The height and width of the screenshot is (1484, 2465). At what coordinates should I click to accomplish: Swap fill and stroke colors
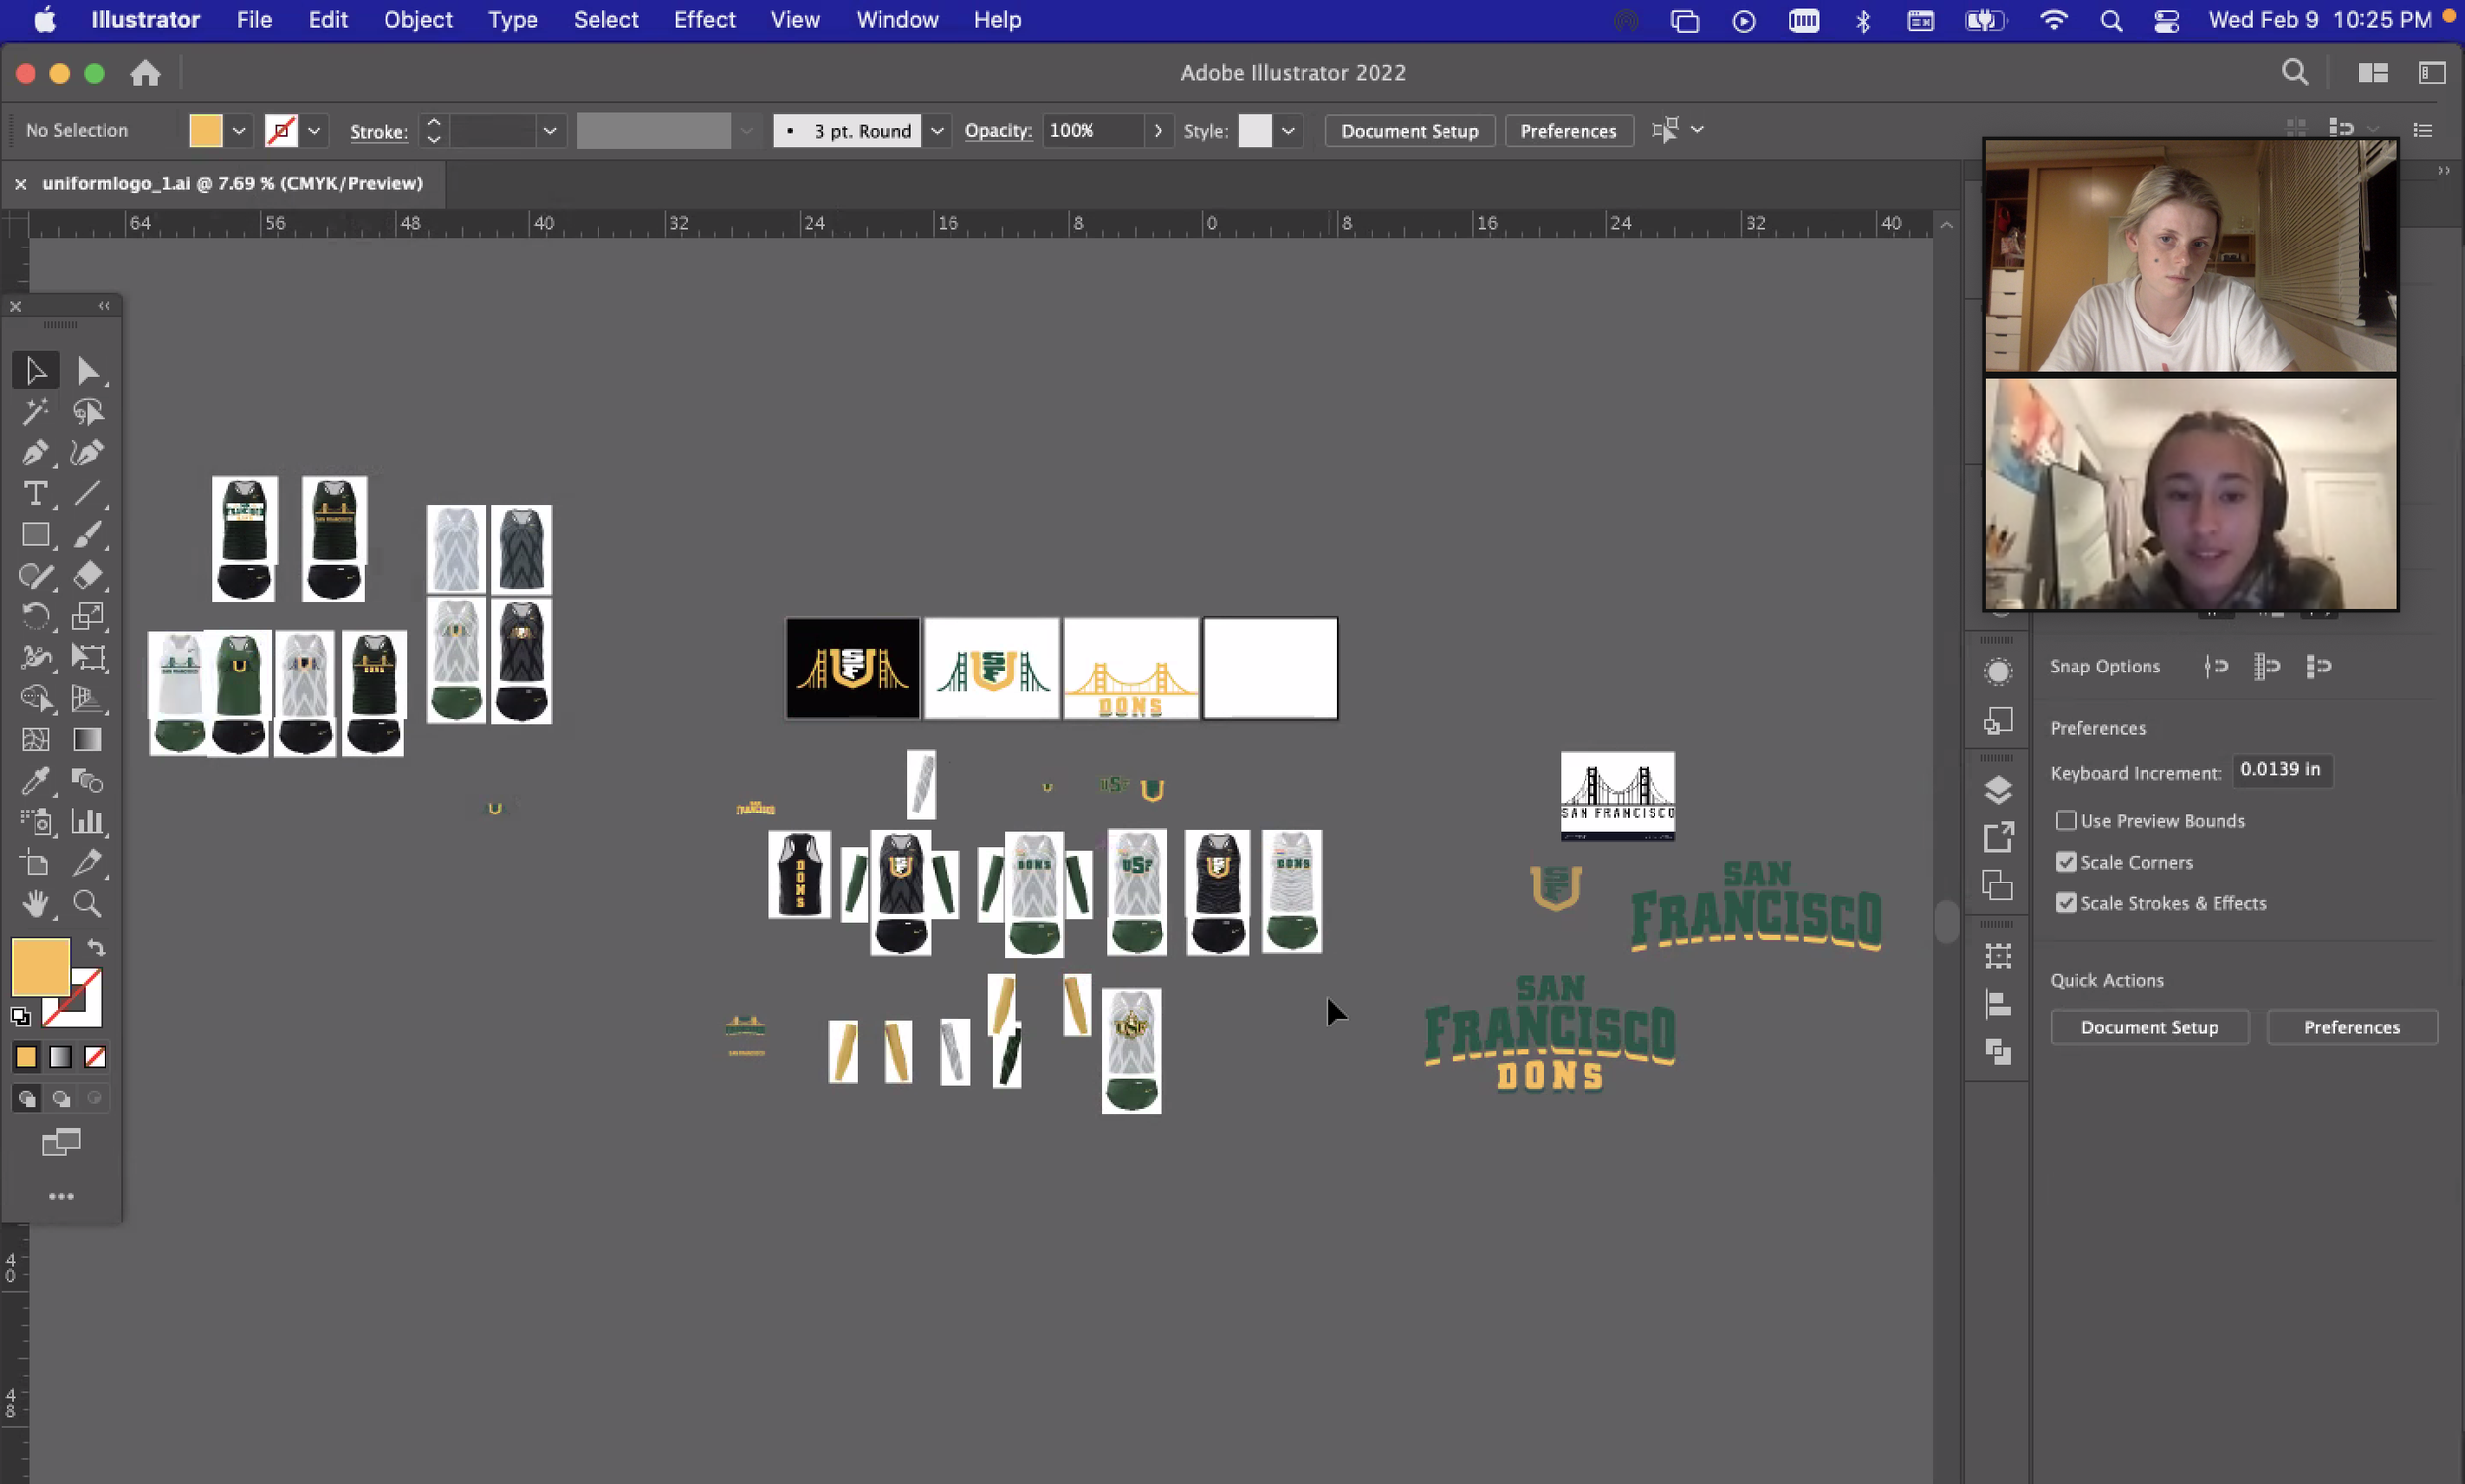coord(96,947)
